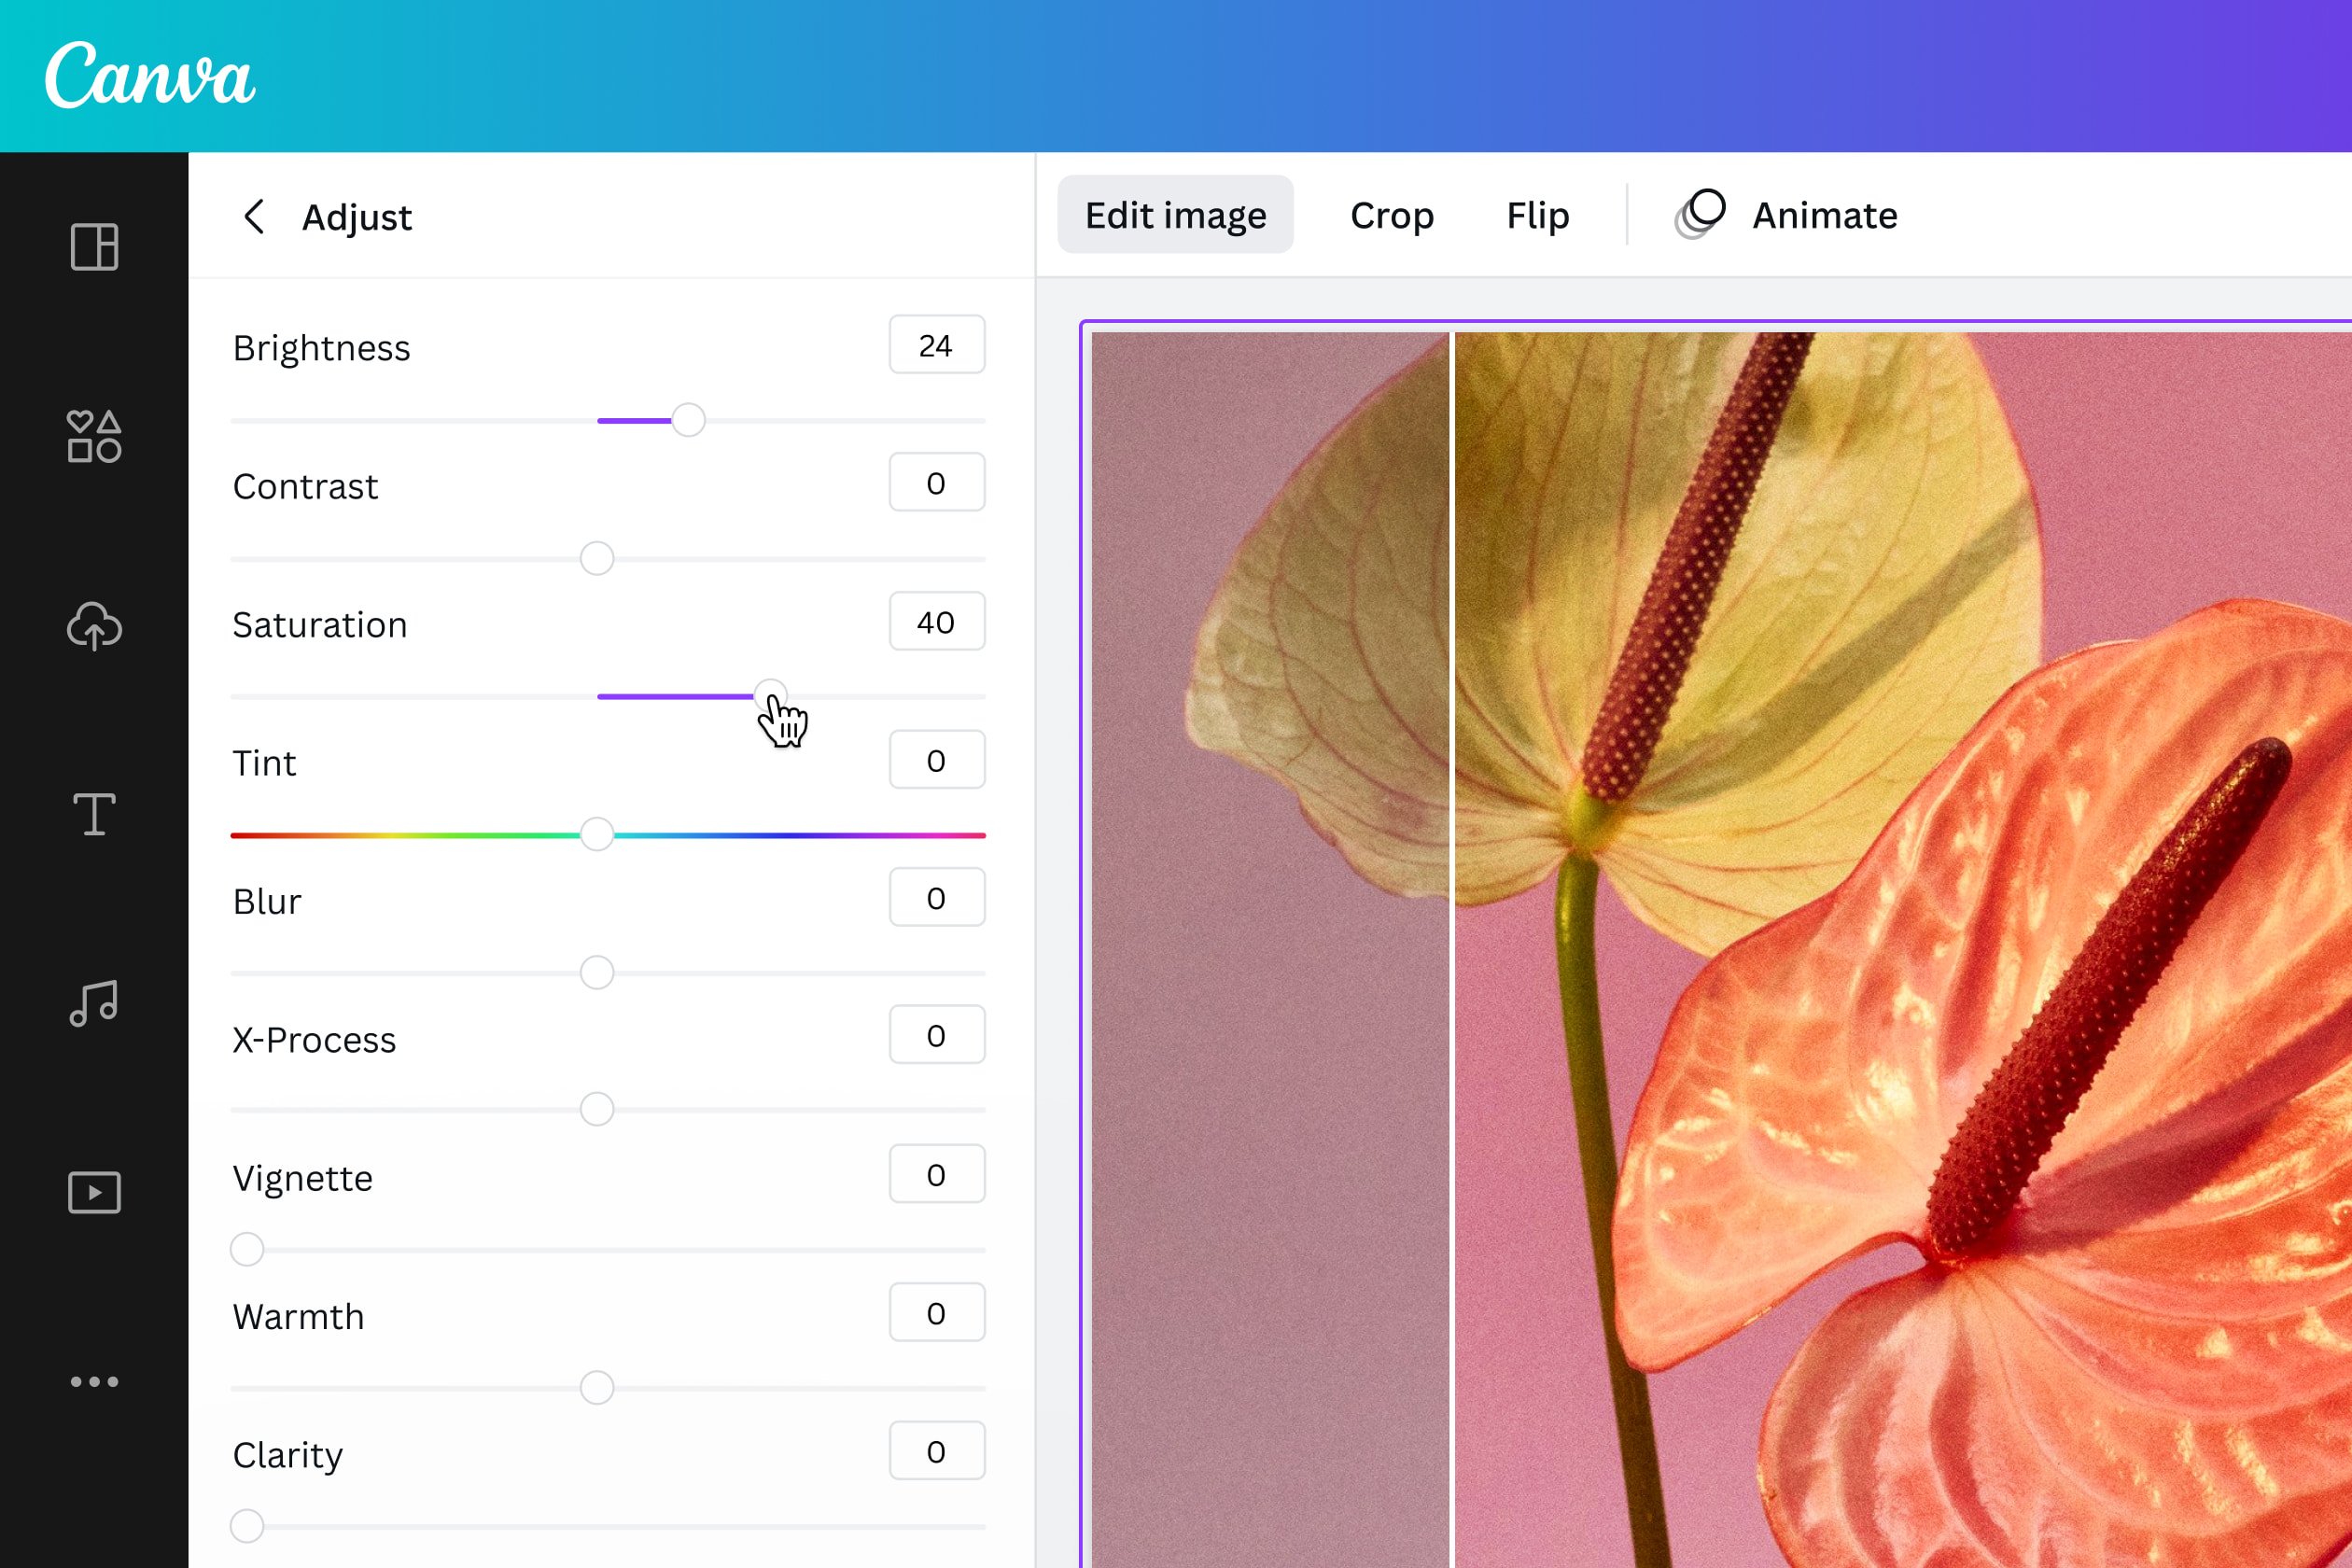Open the Flip options
This screenshot has width=2352, height=1568.
pyautogui.click(x=1537, y=214)
